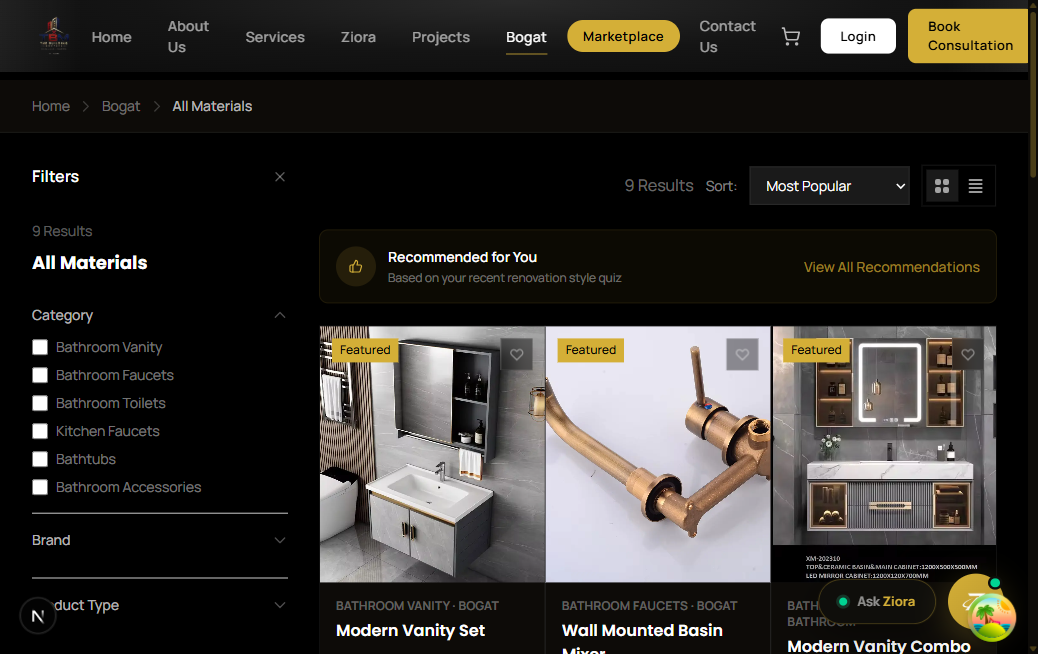Click the company logo in header
Viewport: 1038px width, 654px height.
[54, 36]
